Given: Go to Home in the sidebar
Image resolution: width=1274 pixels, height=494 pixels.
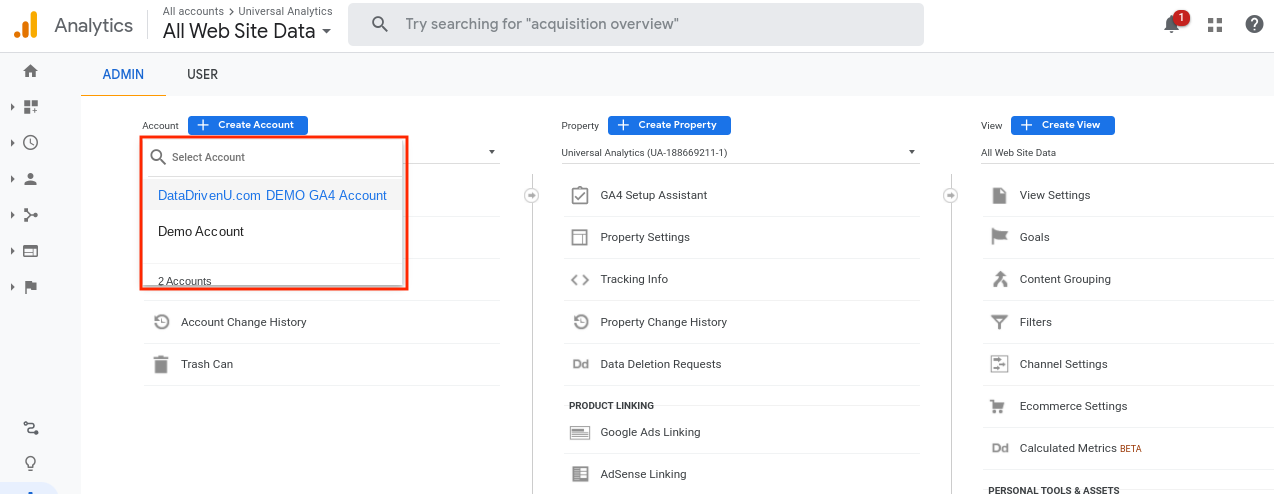Looking at the screenshot, I should (x=30, y=71).
